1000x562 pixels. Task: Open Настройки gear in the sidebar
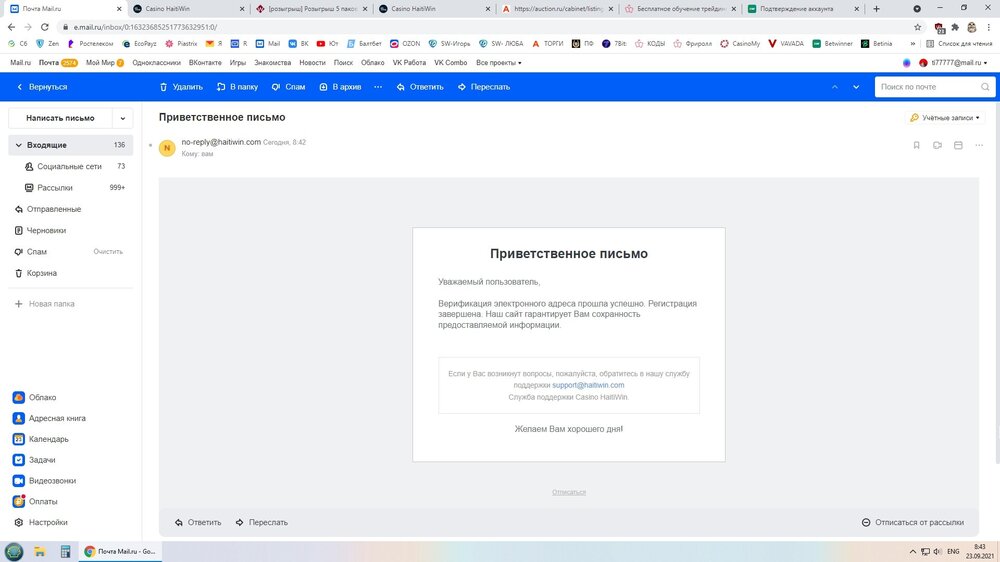pos(48,522)
